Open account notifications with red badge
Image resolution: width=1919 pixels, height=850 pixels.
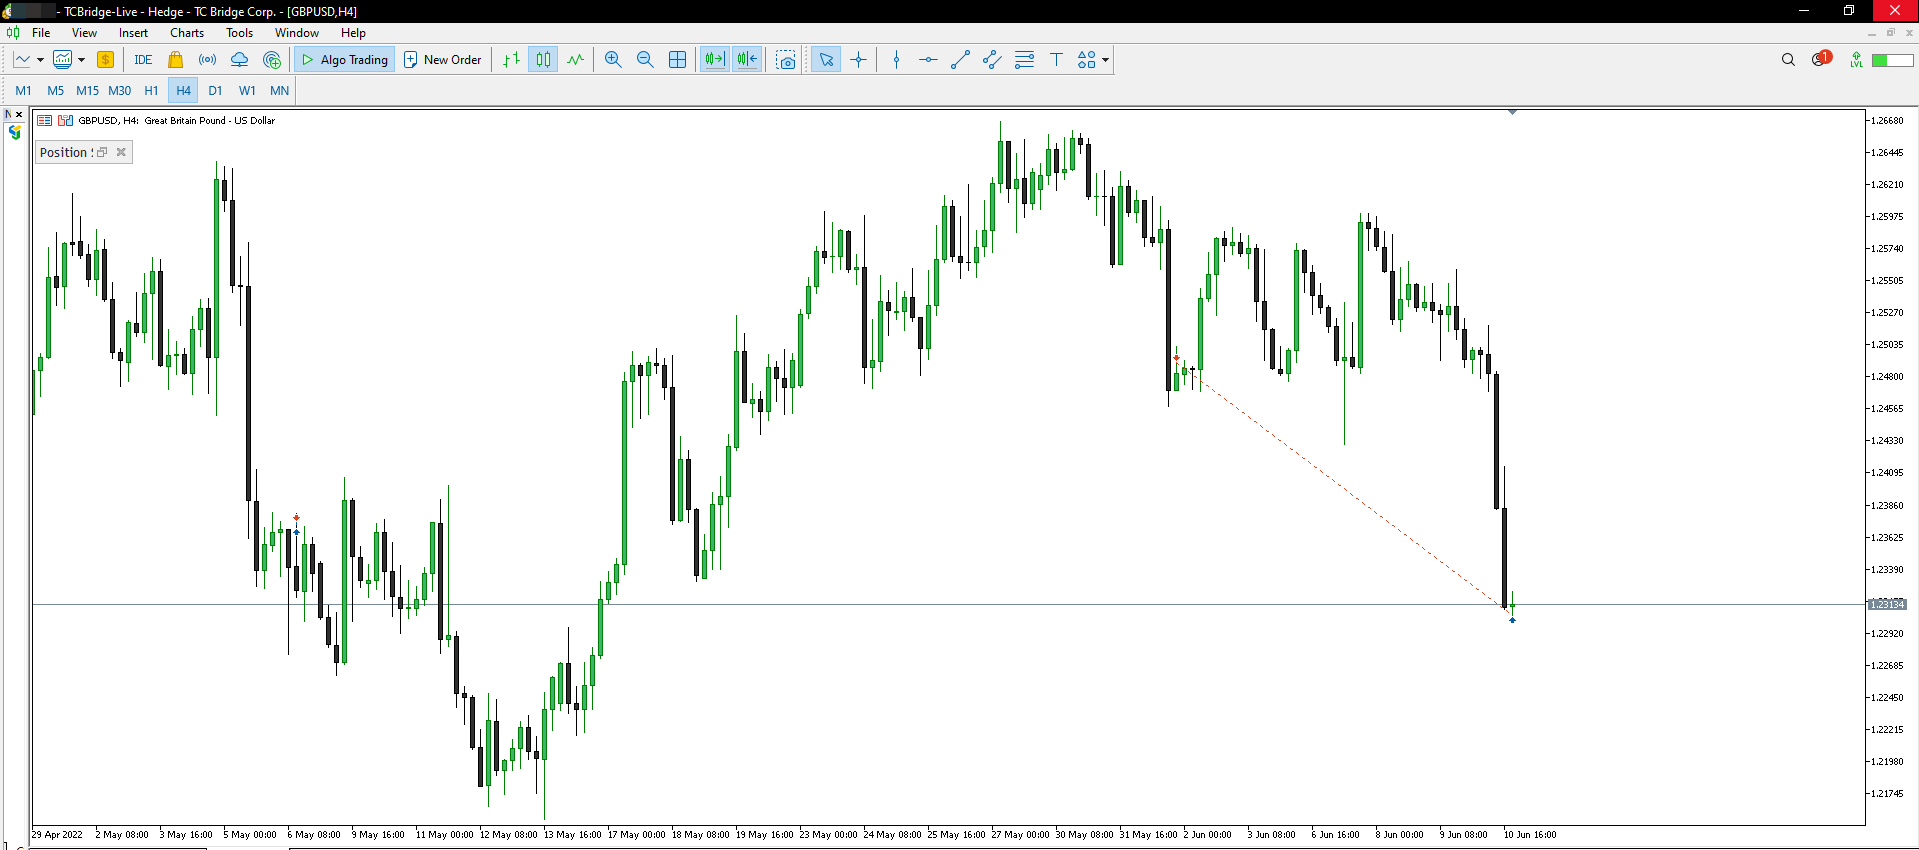point(1821,59)
